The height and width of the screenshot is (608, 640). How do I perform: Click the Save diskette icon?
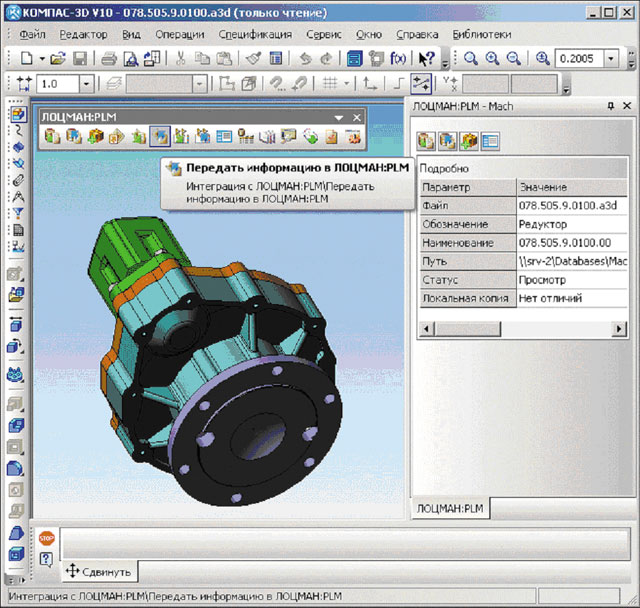coord(80,58)
